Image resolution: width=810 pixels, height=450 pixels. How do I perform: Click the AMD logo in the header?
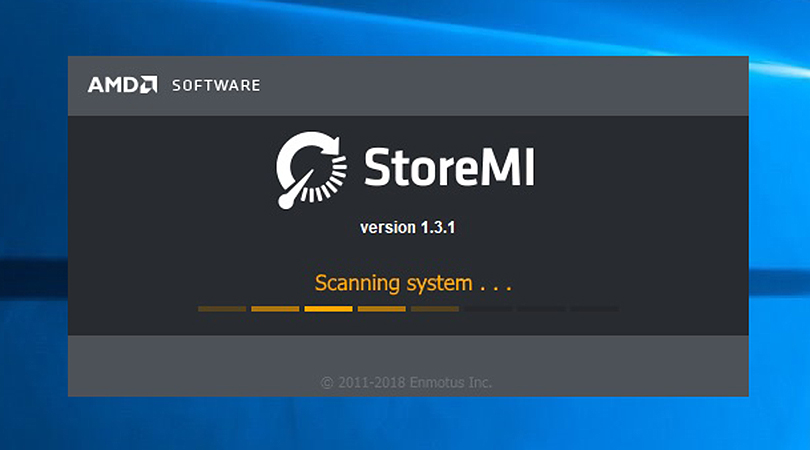[122, 85]
